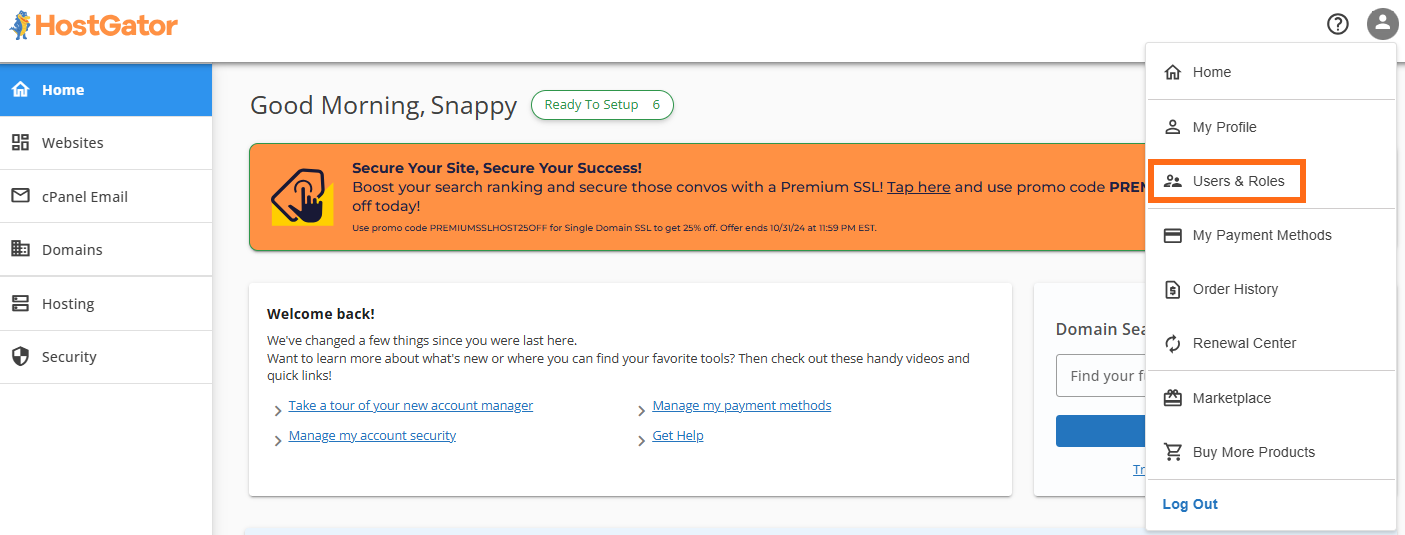Open the Ready To Setup badge
This screenshot has height=535, width=1405.
pyautogui.click(x=602, y=105)
